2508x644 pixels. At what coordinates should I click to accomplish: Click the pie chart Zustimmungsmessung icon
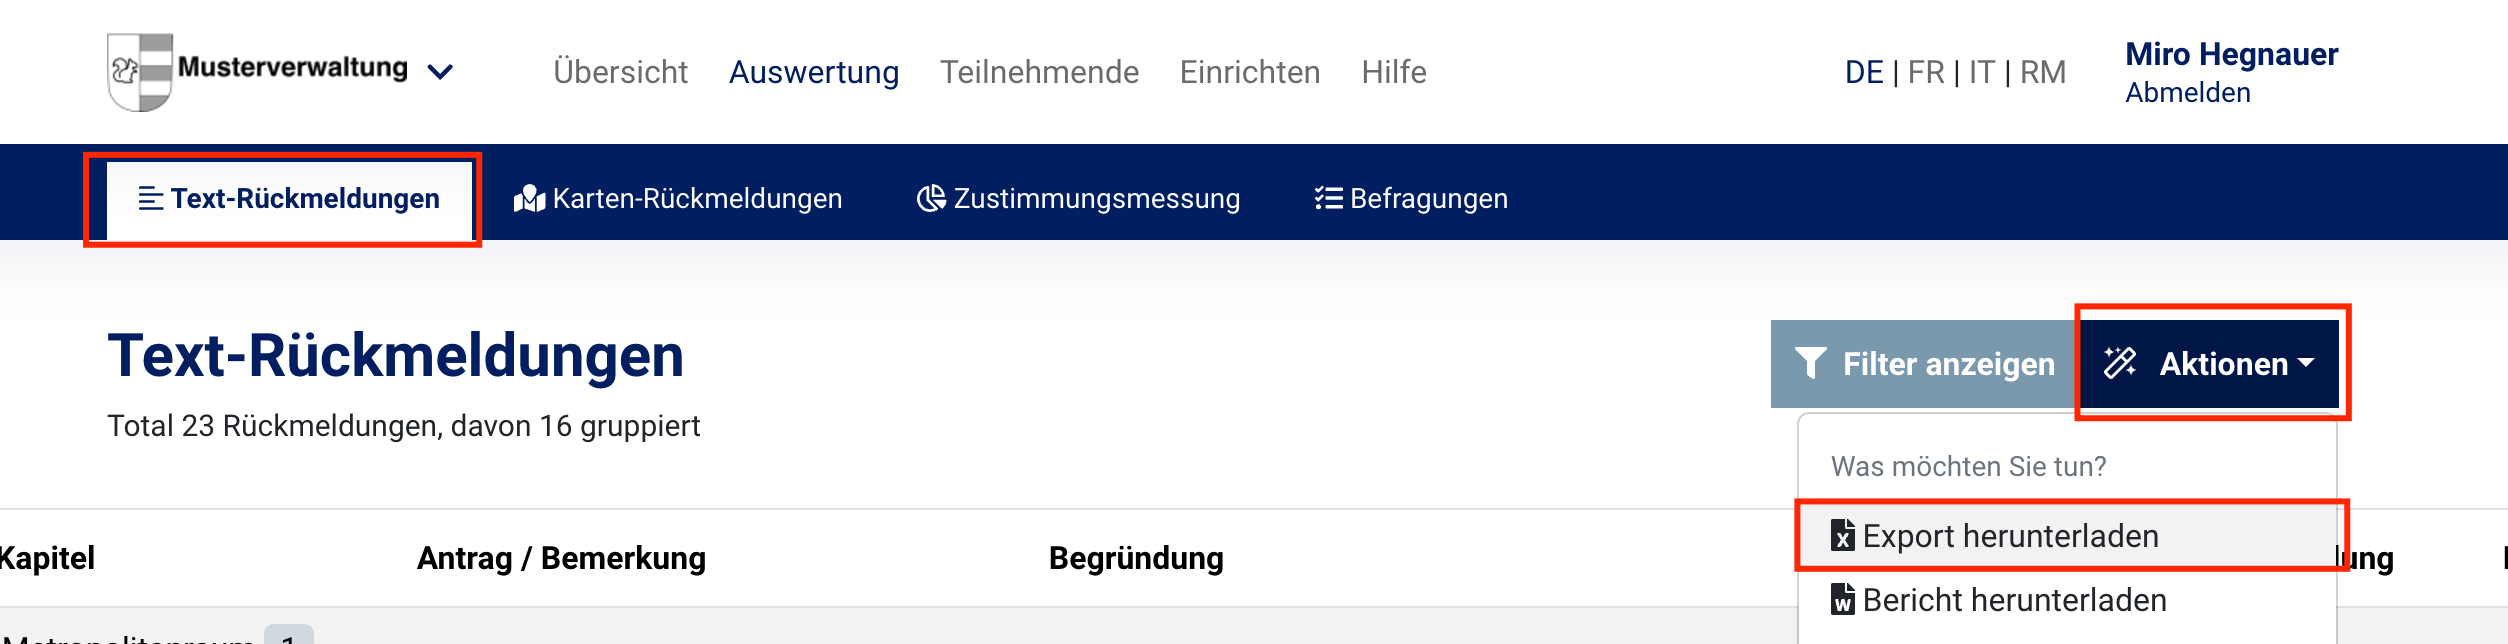coord(931,198)
